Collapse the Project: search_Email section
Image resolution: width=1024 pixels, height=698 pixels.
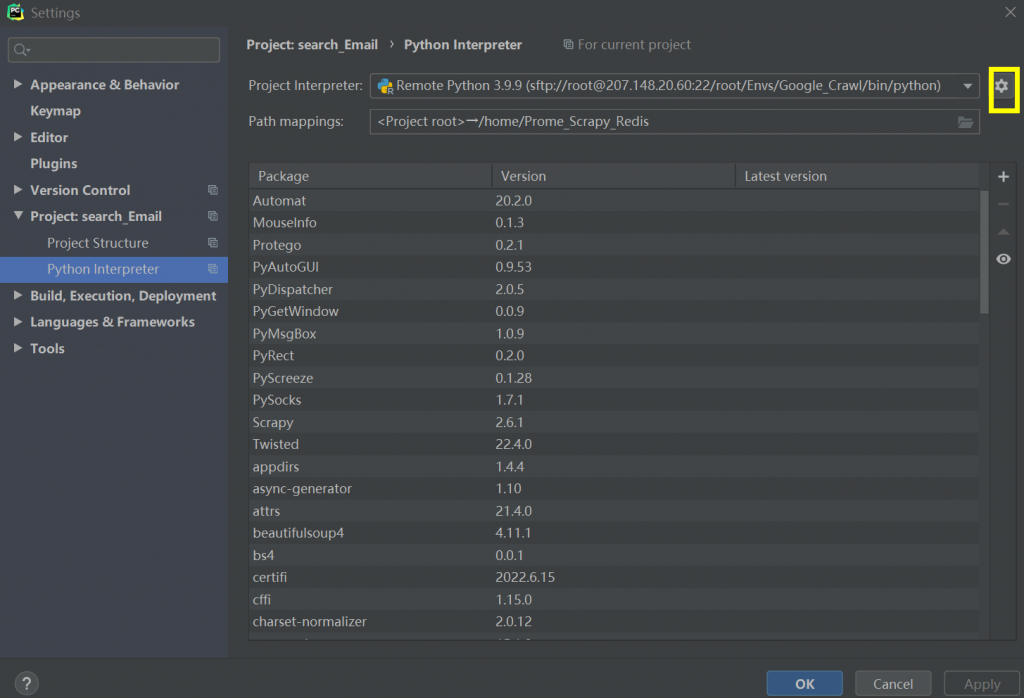pos(18,216)
